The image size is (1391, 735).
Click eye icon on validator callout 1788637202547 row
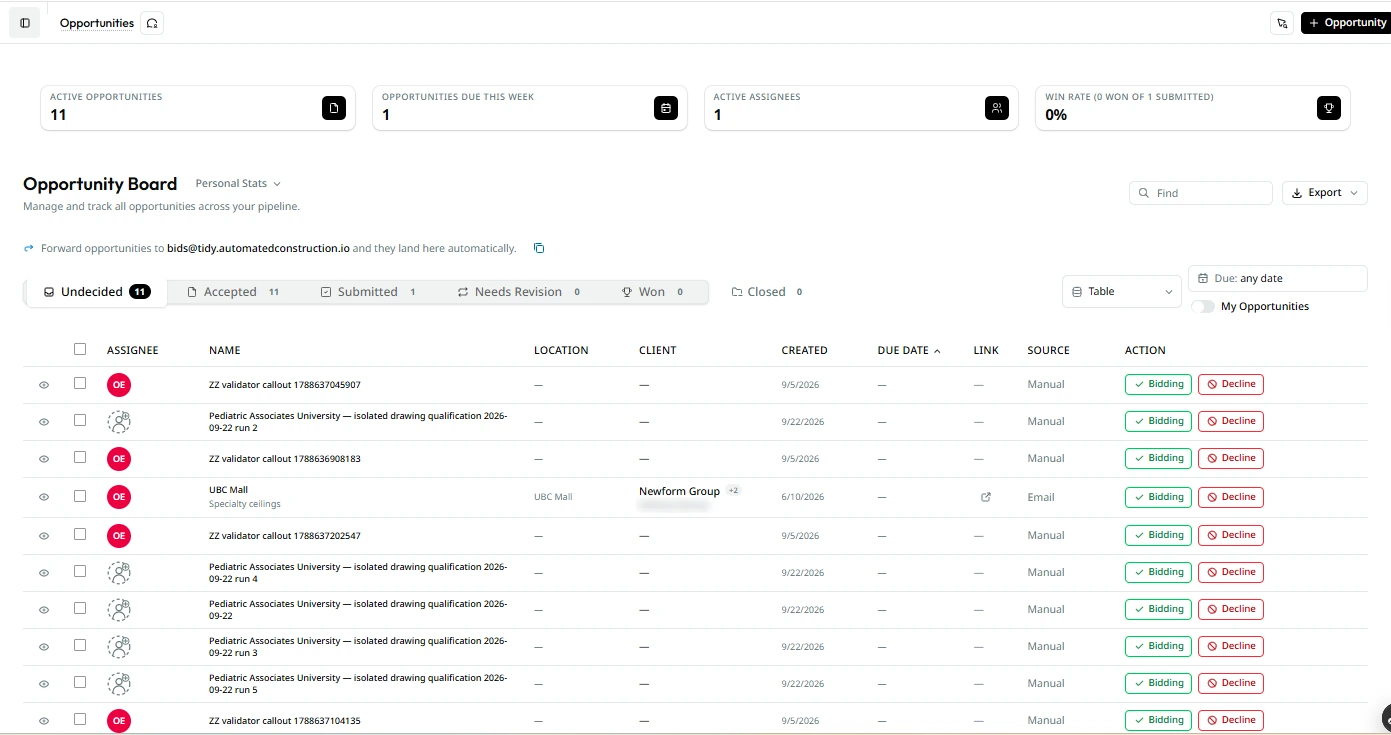tap(44, 536)
